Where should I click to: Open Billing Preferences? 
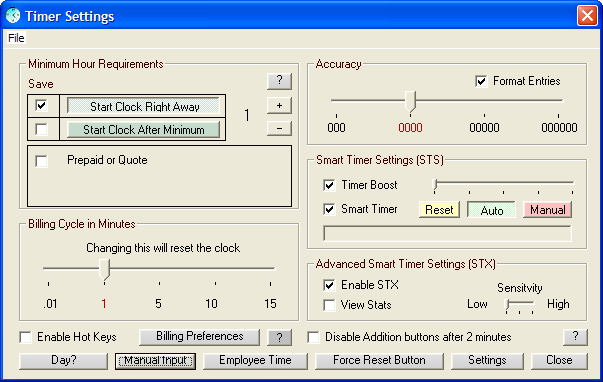point(199,337)
